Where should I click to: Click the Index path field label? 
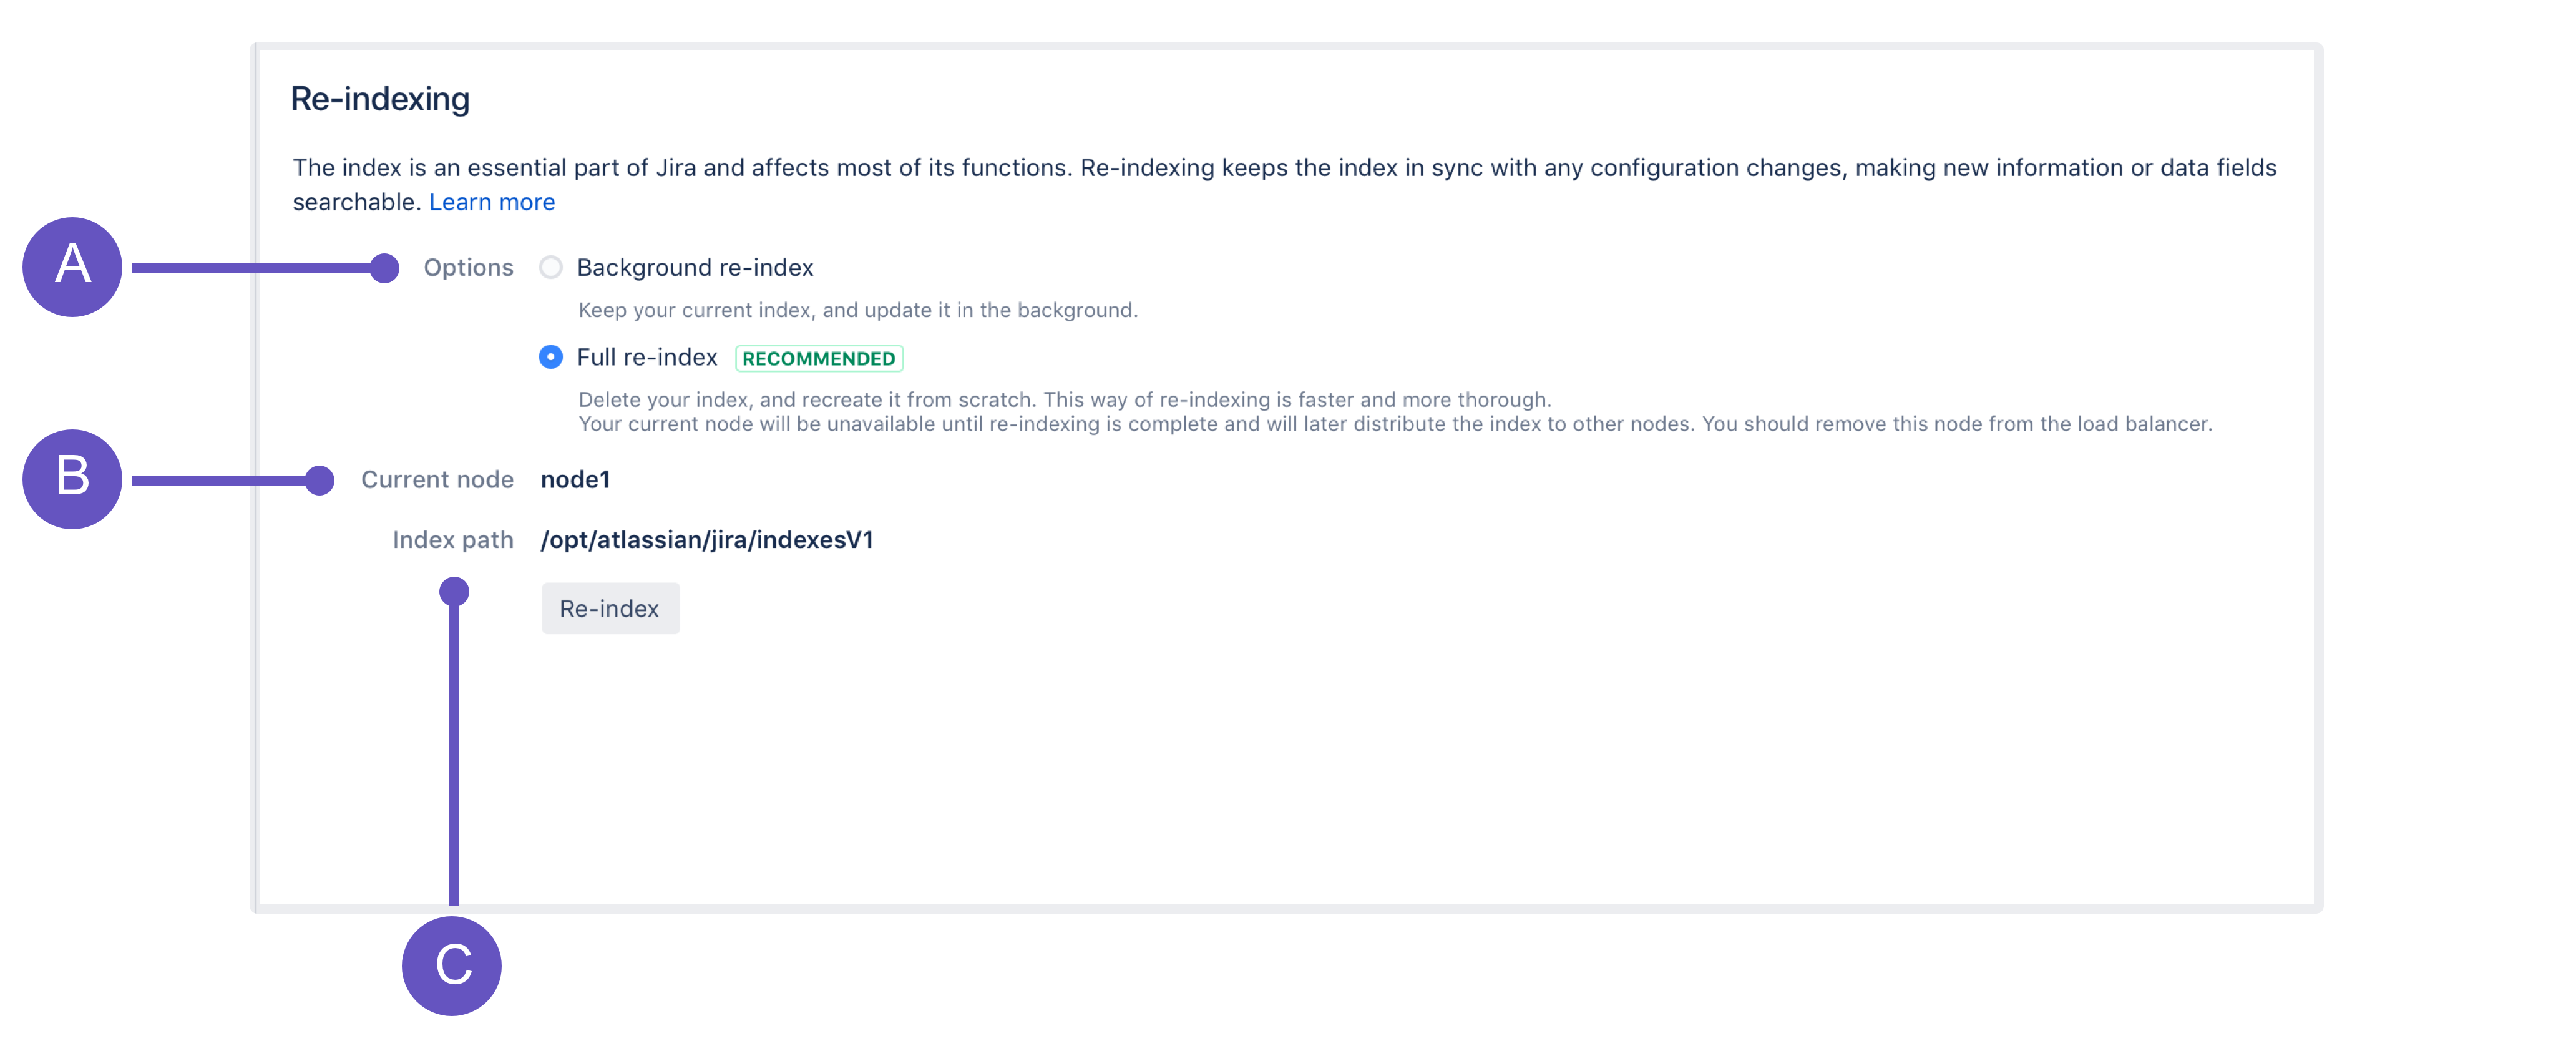452,540
